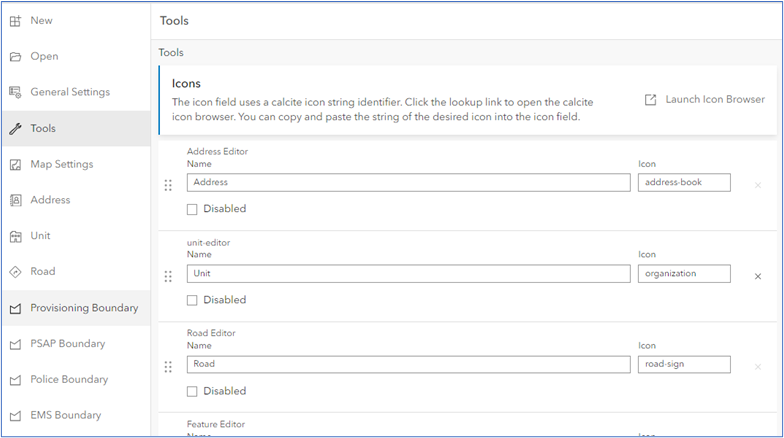Click the Feature Editor label
This screenshot has height=438, width=784.
click(216, 424)
